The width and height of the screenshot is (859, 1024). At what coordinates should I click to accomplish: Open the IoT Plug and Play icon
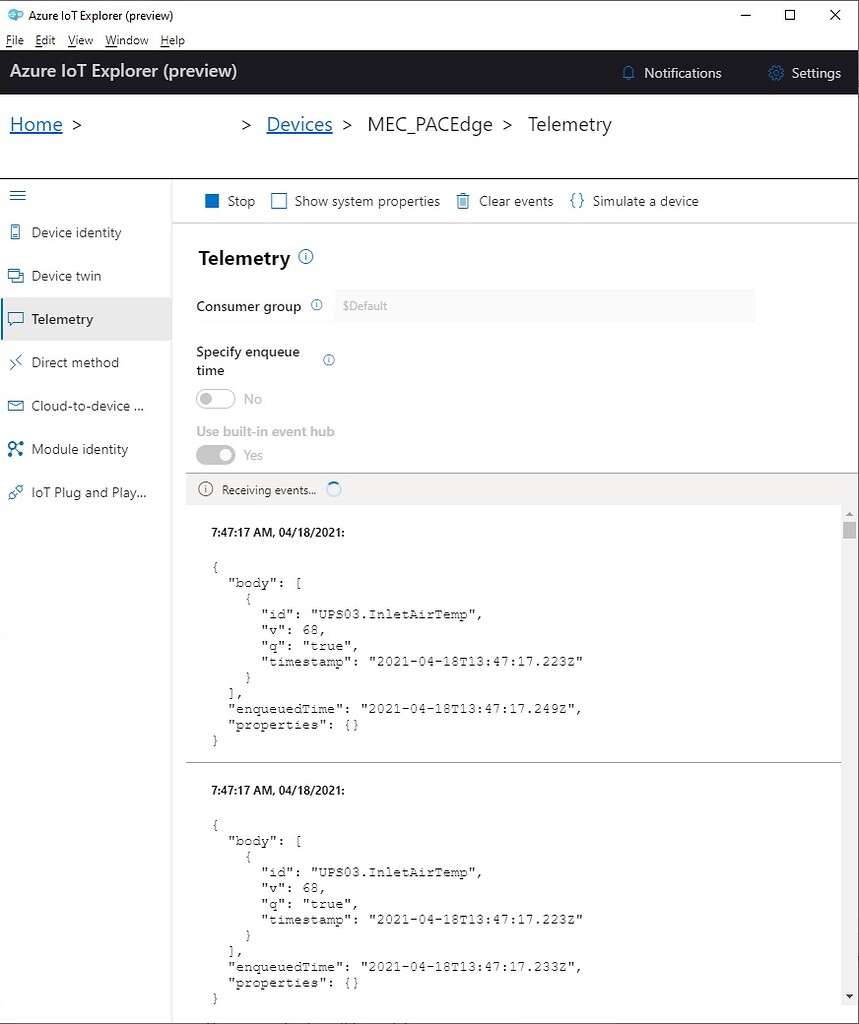click(x=15, y=492)
